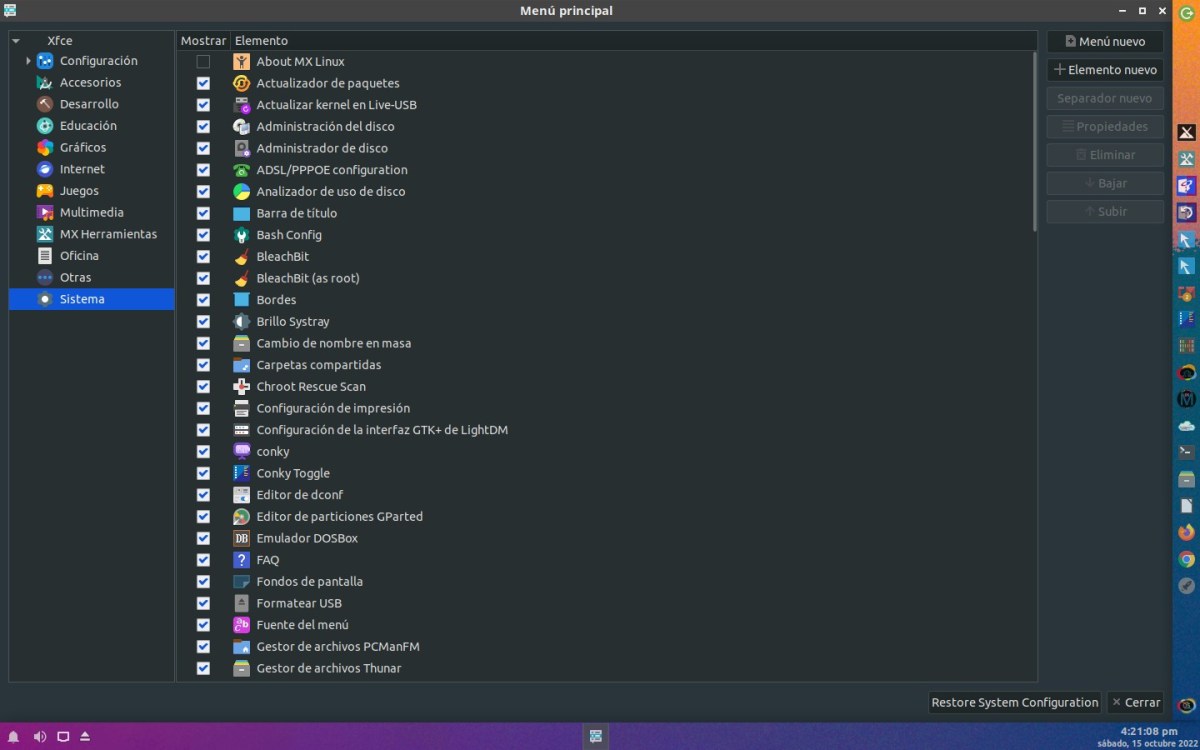Click the Emulador DOSBox icon
The height and width of the screenshot is (750, 1200).
point(241,538)
